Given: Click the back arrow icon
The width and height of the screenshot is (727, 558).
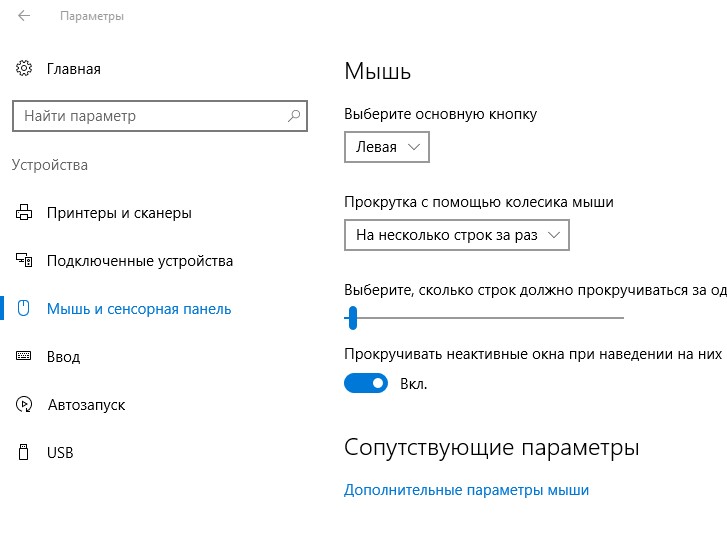Looking at the screenshot, I should (24, 17).
